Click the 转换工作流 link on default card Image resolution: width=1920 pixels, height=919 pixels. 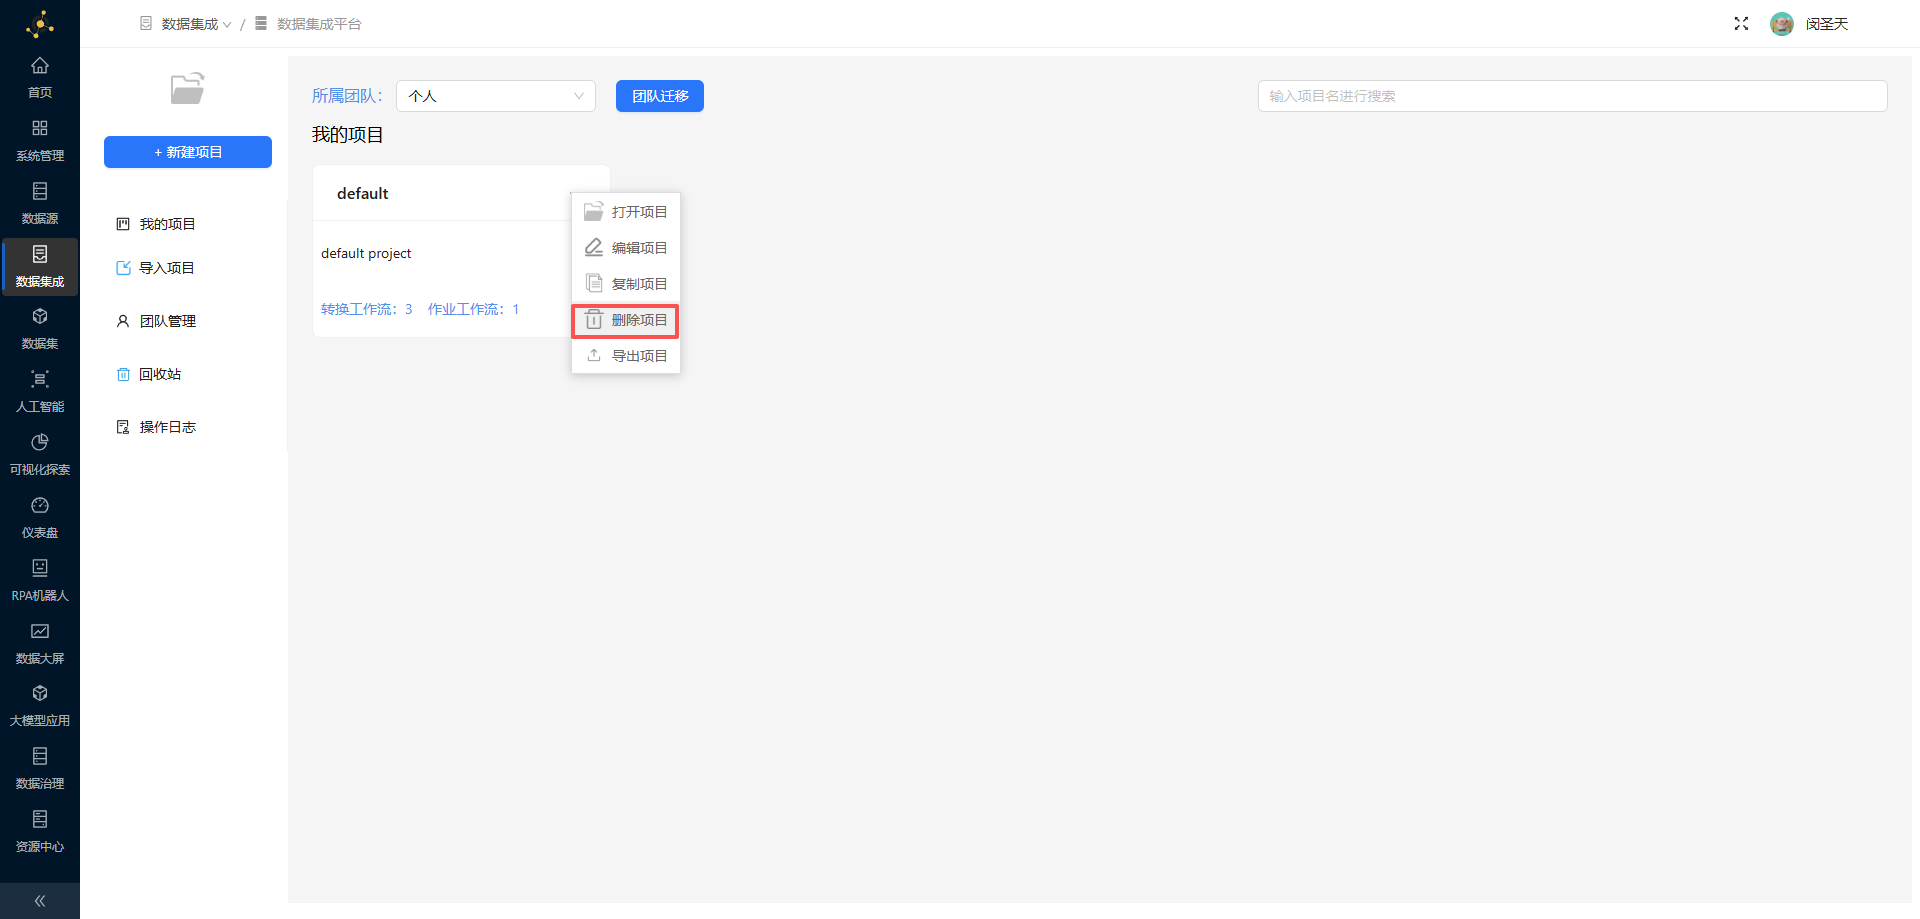tap(366, 309)
